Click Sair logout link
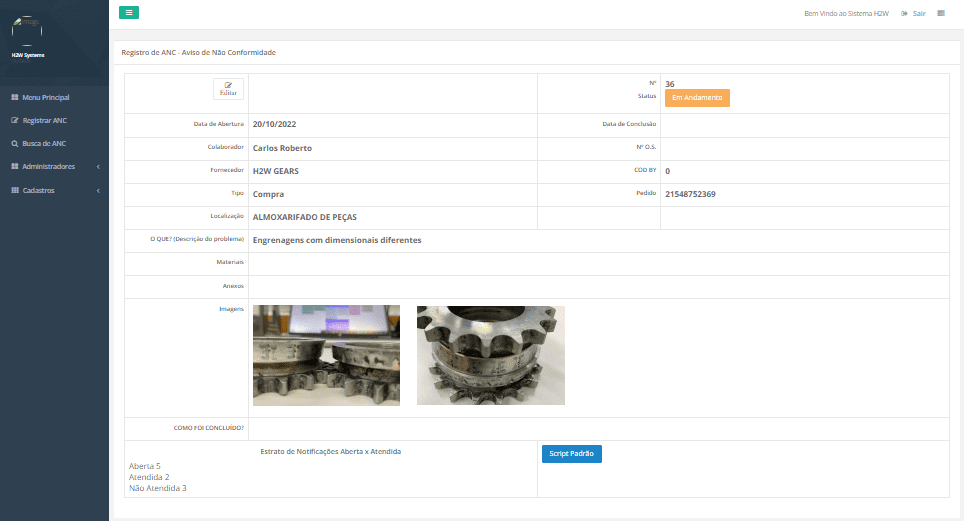This screenshot has width=964, height=521. click(x=919, y=14)
